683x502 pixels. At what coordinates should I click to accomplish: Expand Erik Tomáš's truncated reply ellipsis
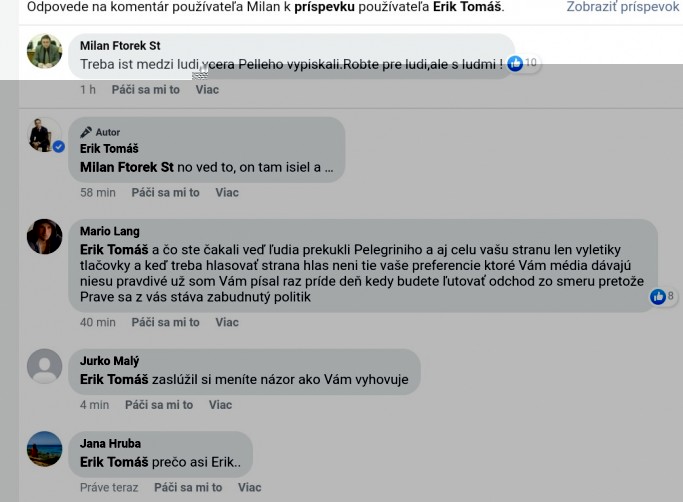coord(329,168)
